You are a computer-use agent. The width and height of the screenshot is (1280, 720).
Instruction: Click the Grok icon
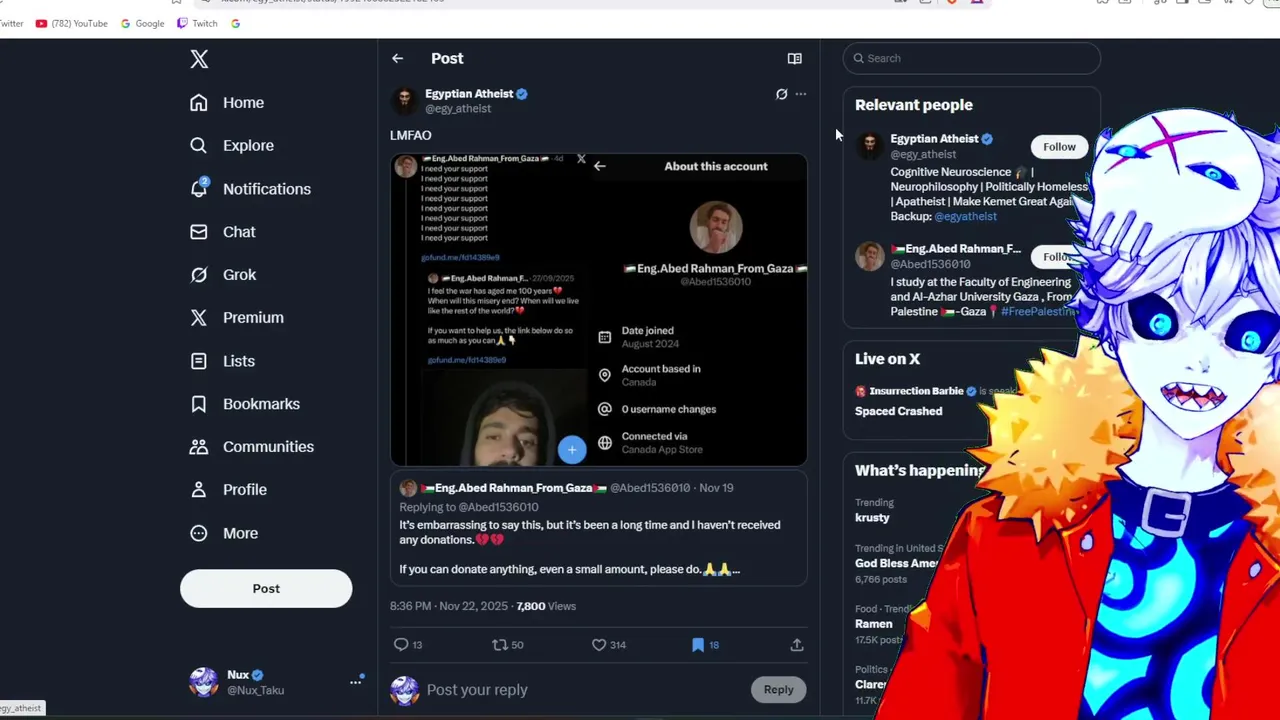tap(199, 275)
